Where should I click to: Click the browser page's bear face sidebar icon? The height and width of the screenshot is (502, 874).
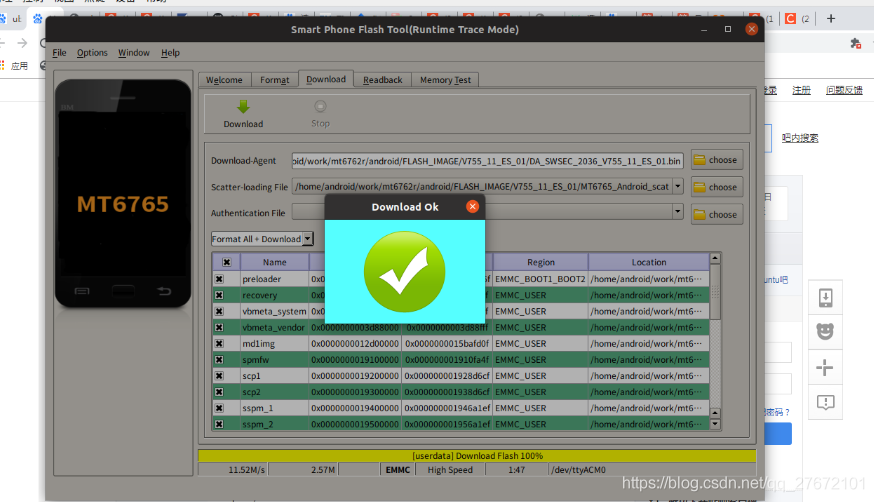click(x=825, y=332)
